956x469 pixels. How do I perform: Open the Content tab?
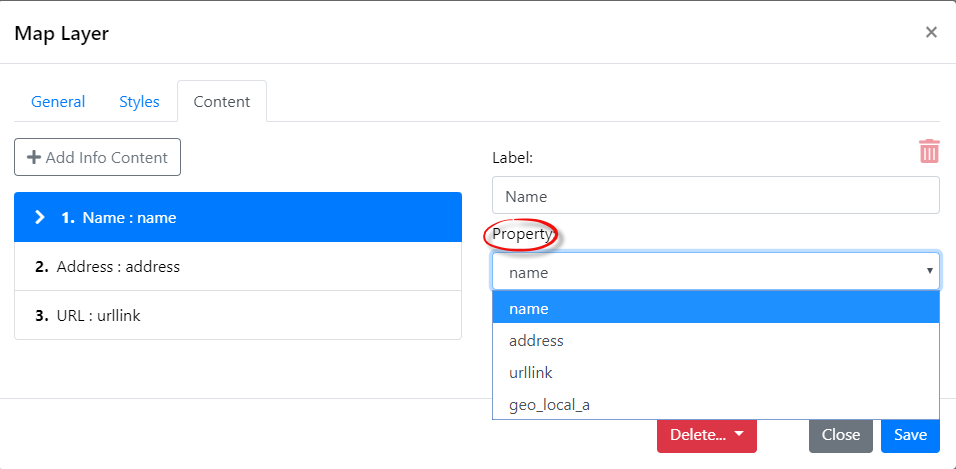[222, 102]
